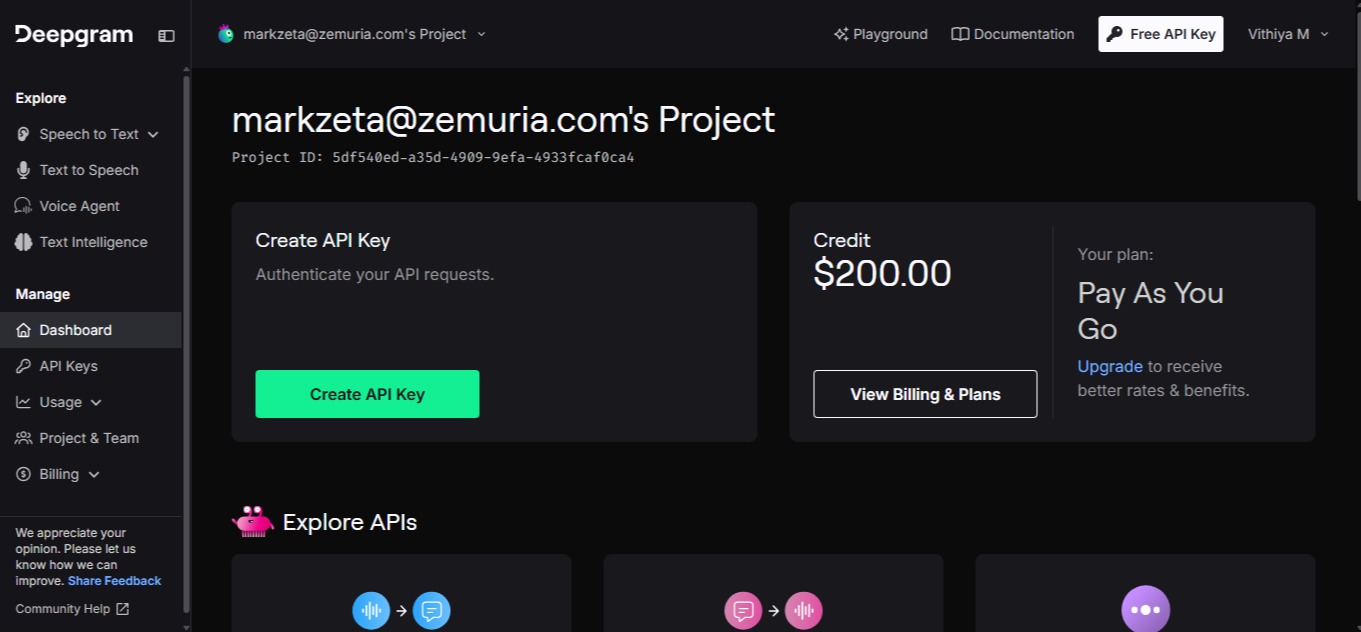
Task: Open the Share Feedback link
Action: pyautogui.click(x=114, y=581)
